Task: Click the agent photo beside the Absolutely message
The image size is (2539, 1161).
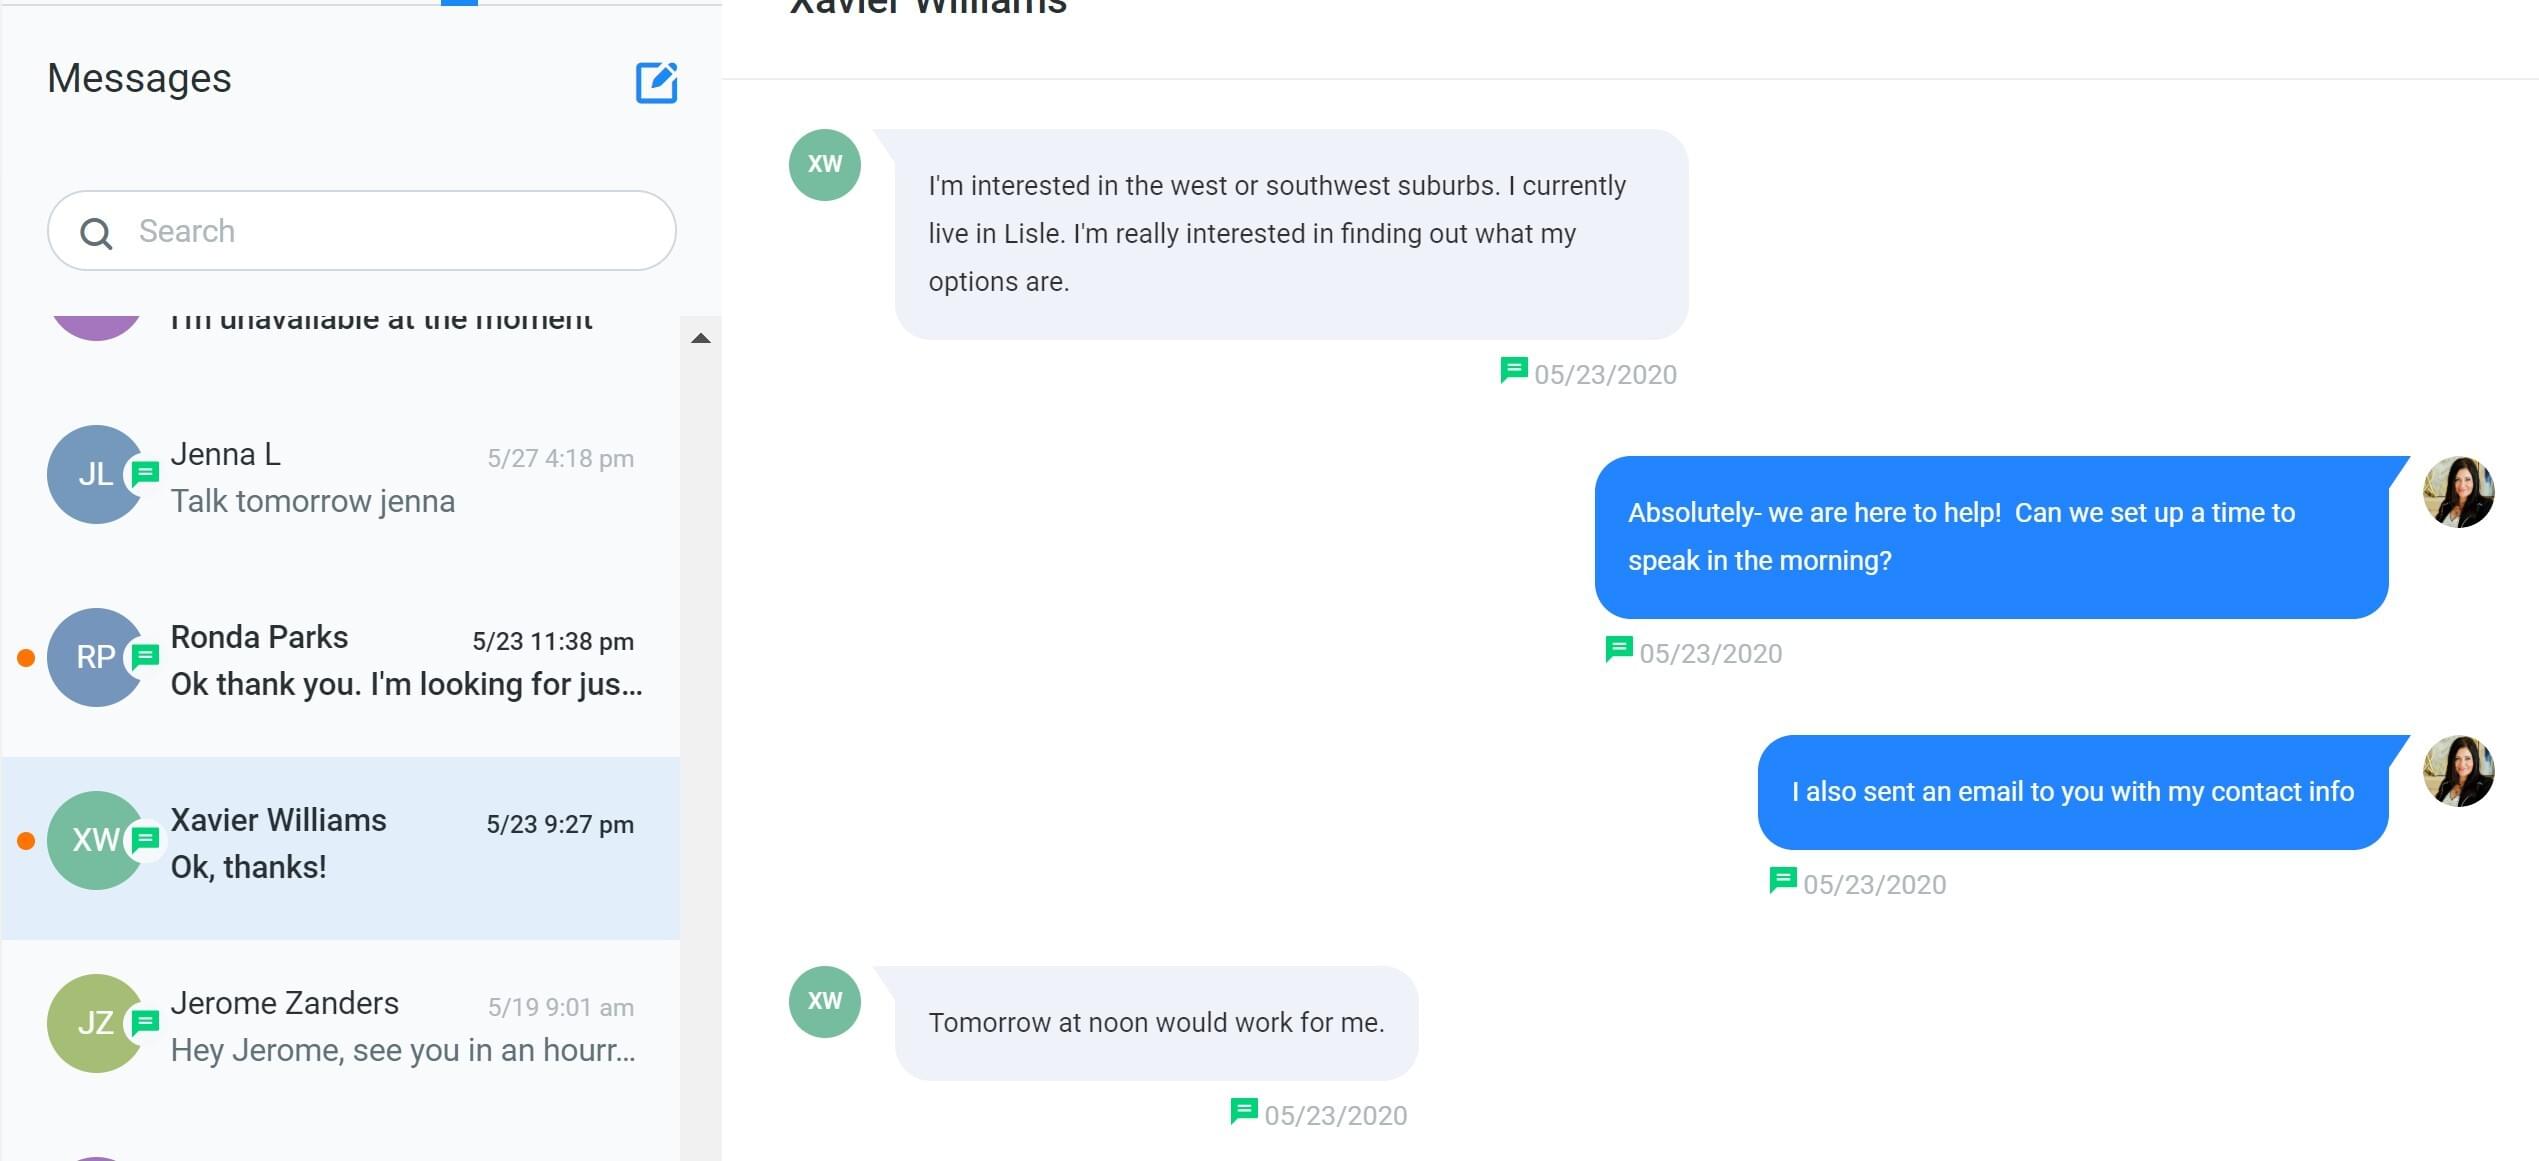Action: pyautogui.click(x=2459, y=492)
